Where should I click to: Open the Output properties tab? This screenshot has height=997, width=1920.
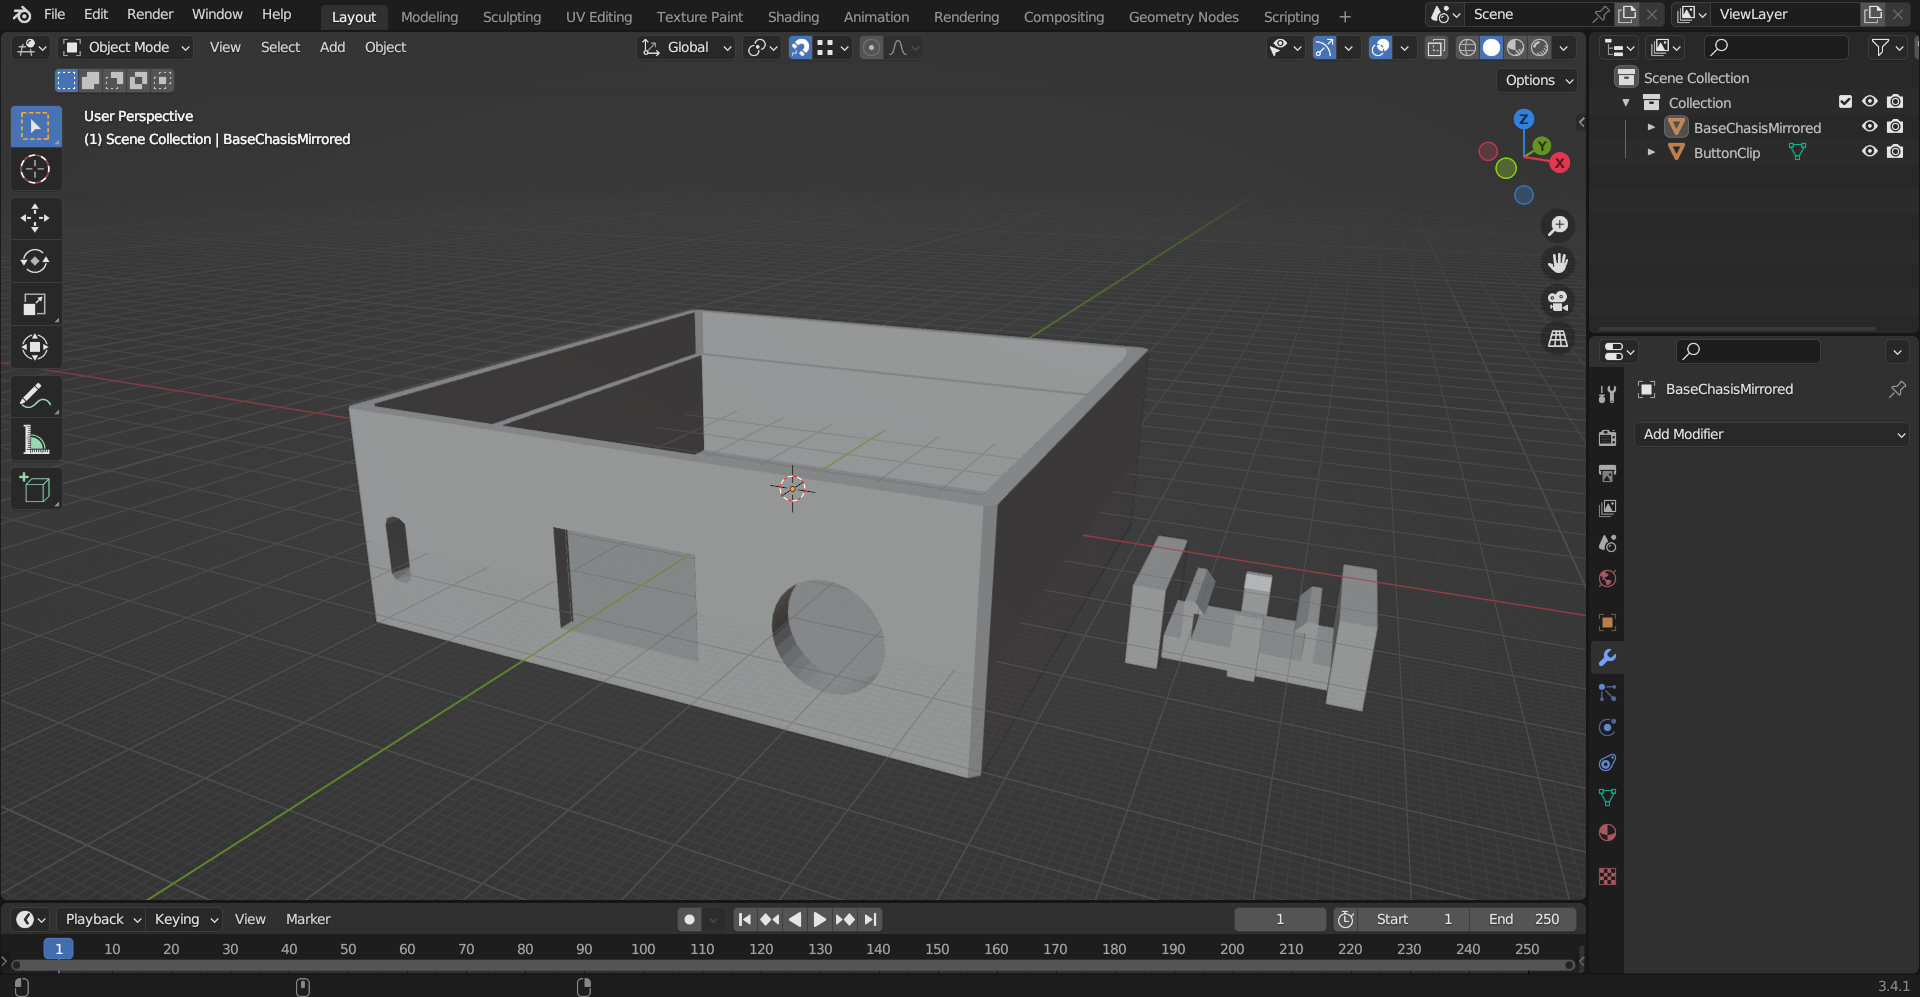[1607, 473]
